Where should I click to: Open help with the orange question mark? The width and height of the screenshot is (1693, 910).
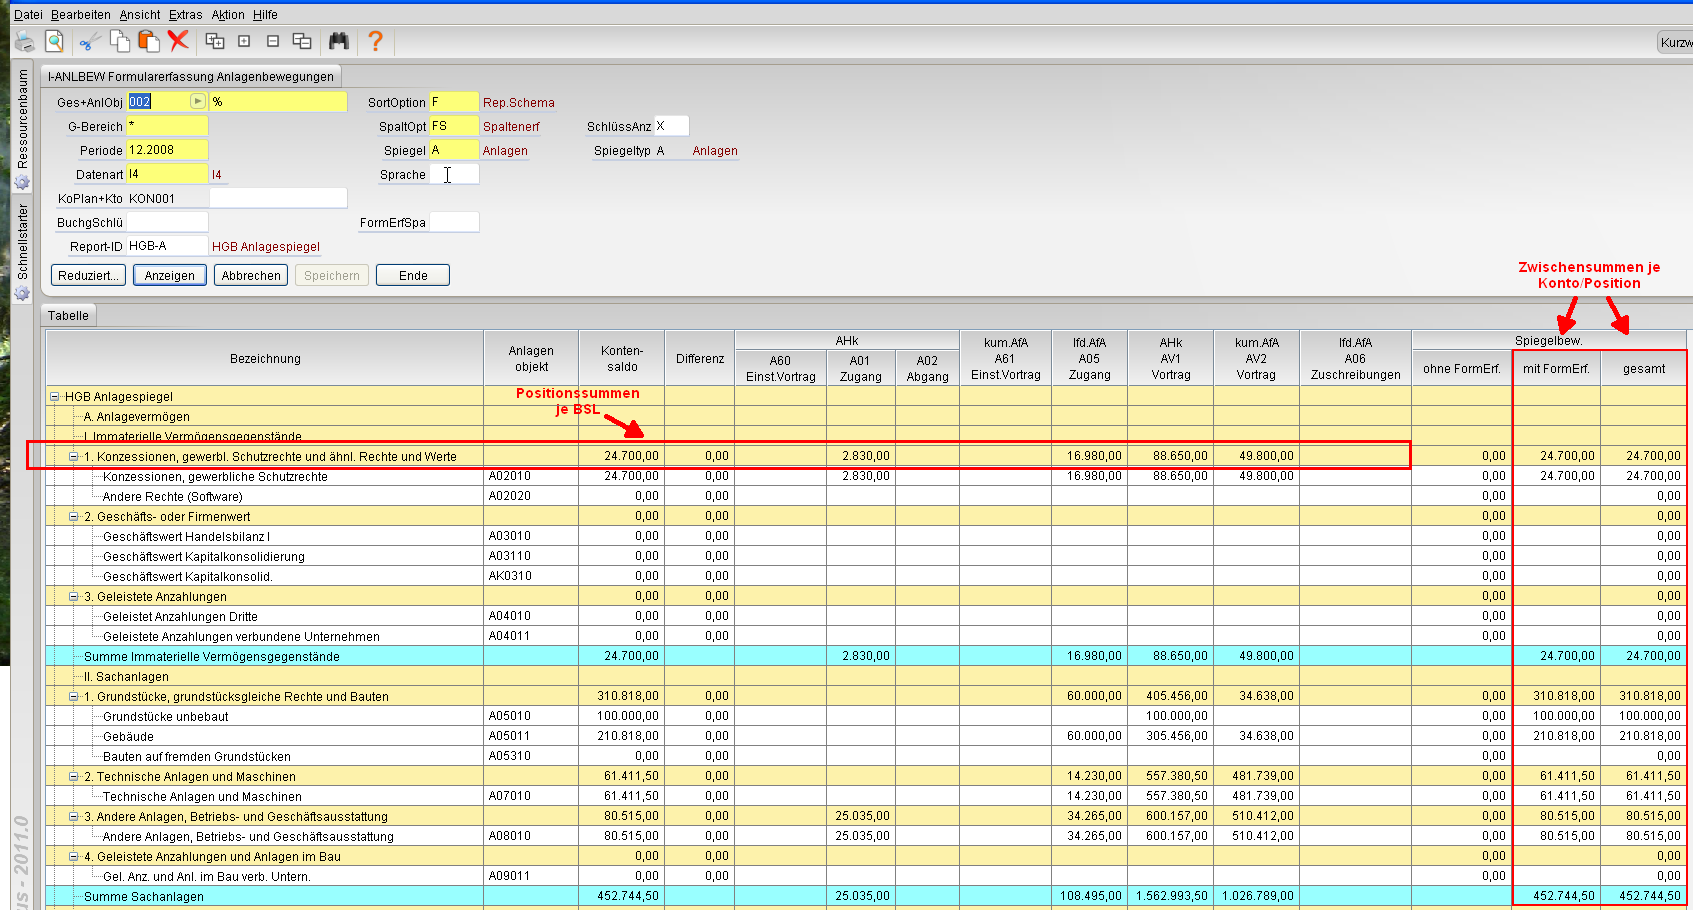click(x=375, y=41)
